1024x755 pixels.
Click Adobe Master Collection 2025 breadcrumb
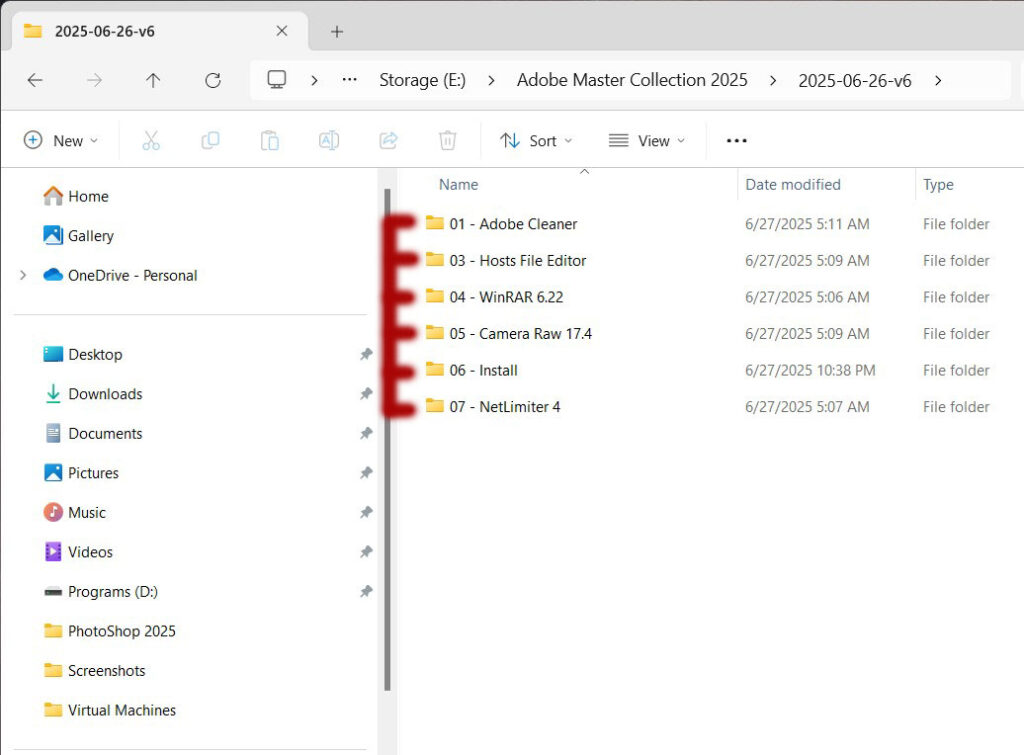632,80
